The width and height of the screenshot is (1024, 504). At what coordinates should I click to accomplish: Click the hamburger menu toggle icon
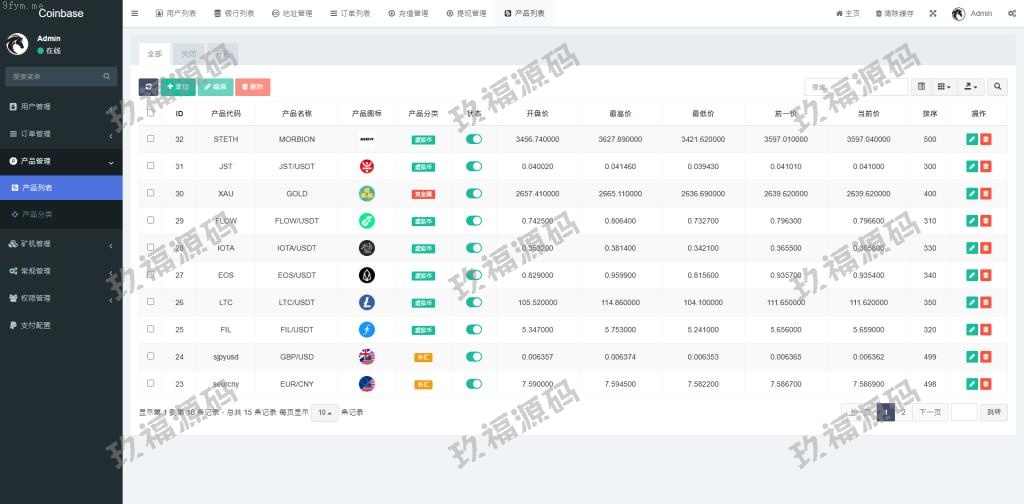pos(135,13)
